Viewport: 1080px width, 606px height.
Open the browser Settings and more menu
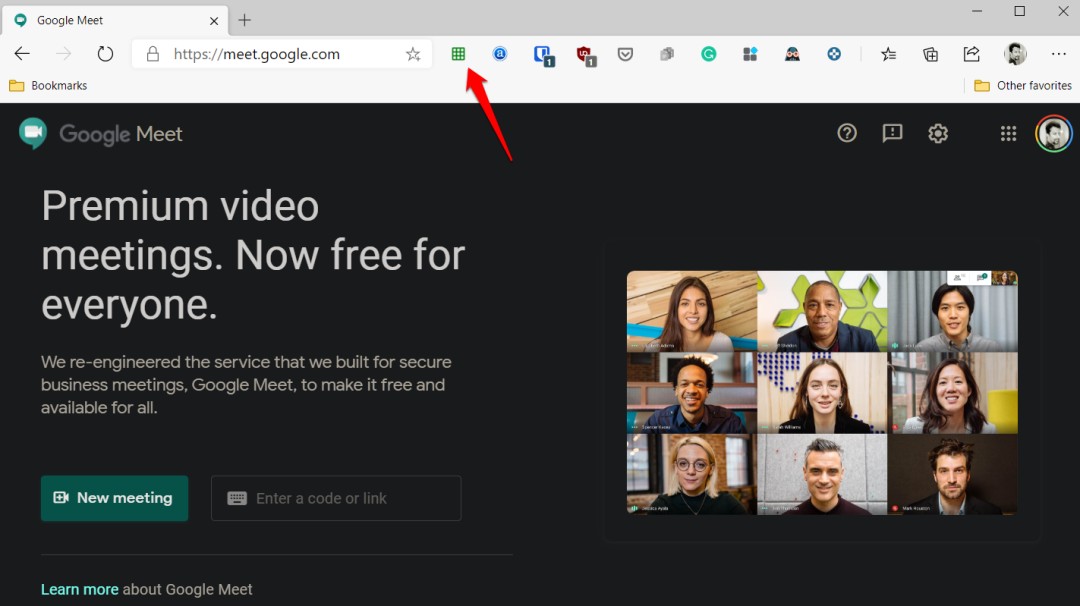pos(1059,54)
